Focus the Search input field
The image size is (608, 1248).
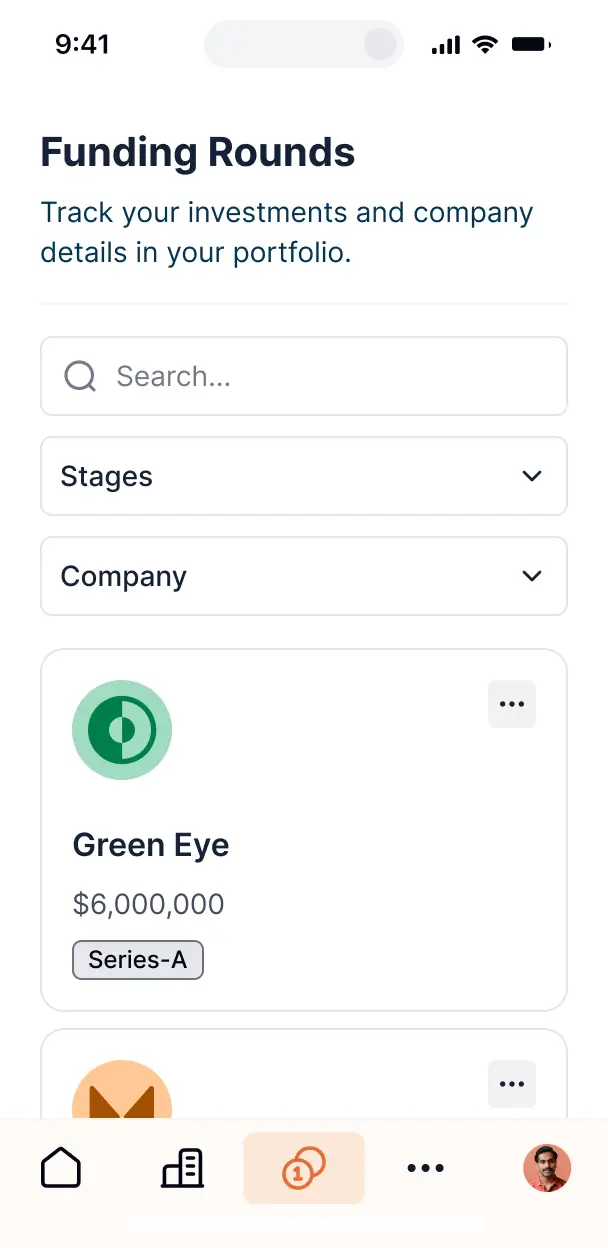click(300, 376)
